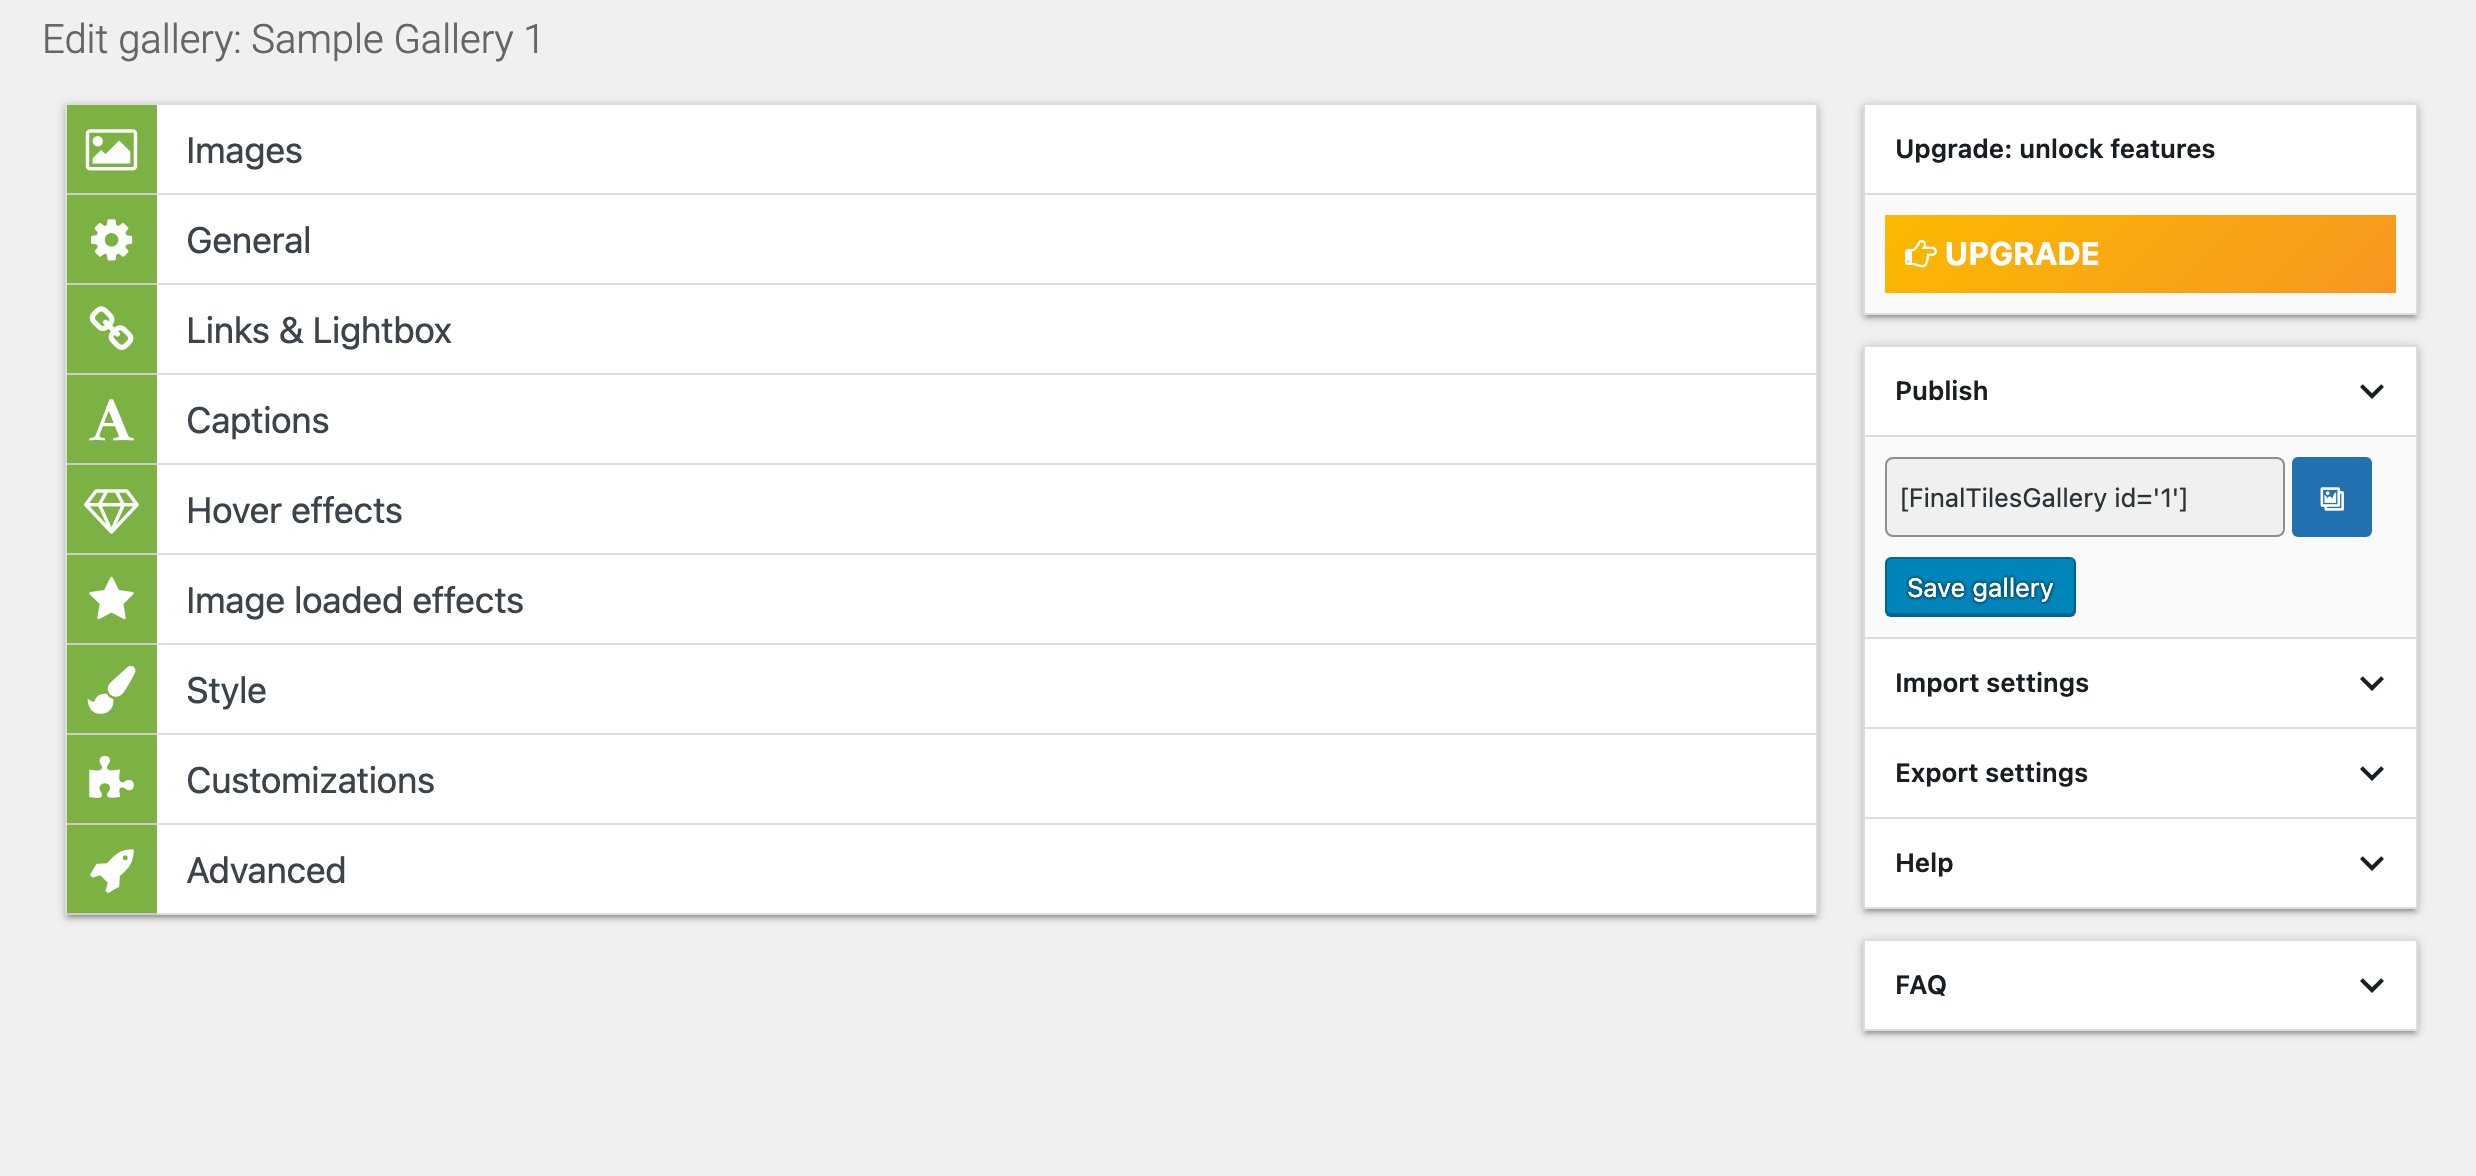
Task: Open the Links & Lightbox tab
Action: (319, 330)
